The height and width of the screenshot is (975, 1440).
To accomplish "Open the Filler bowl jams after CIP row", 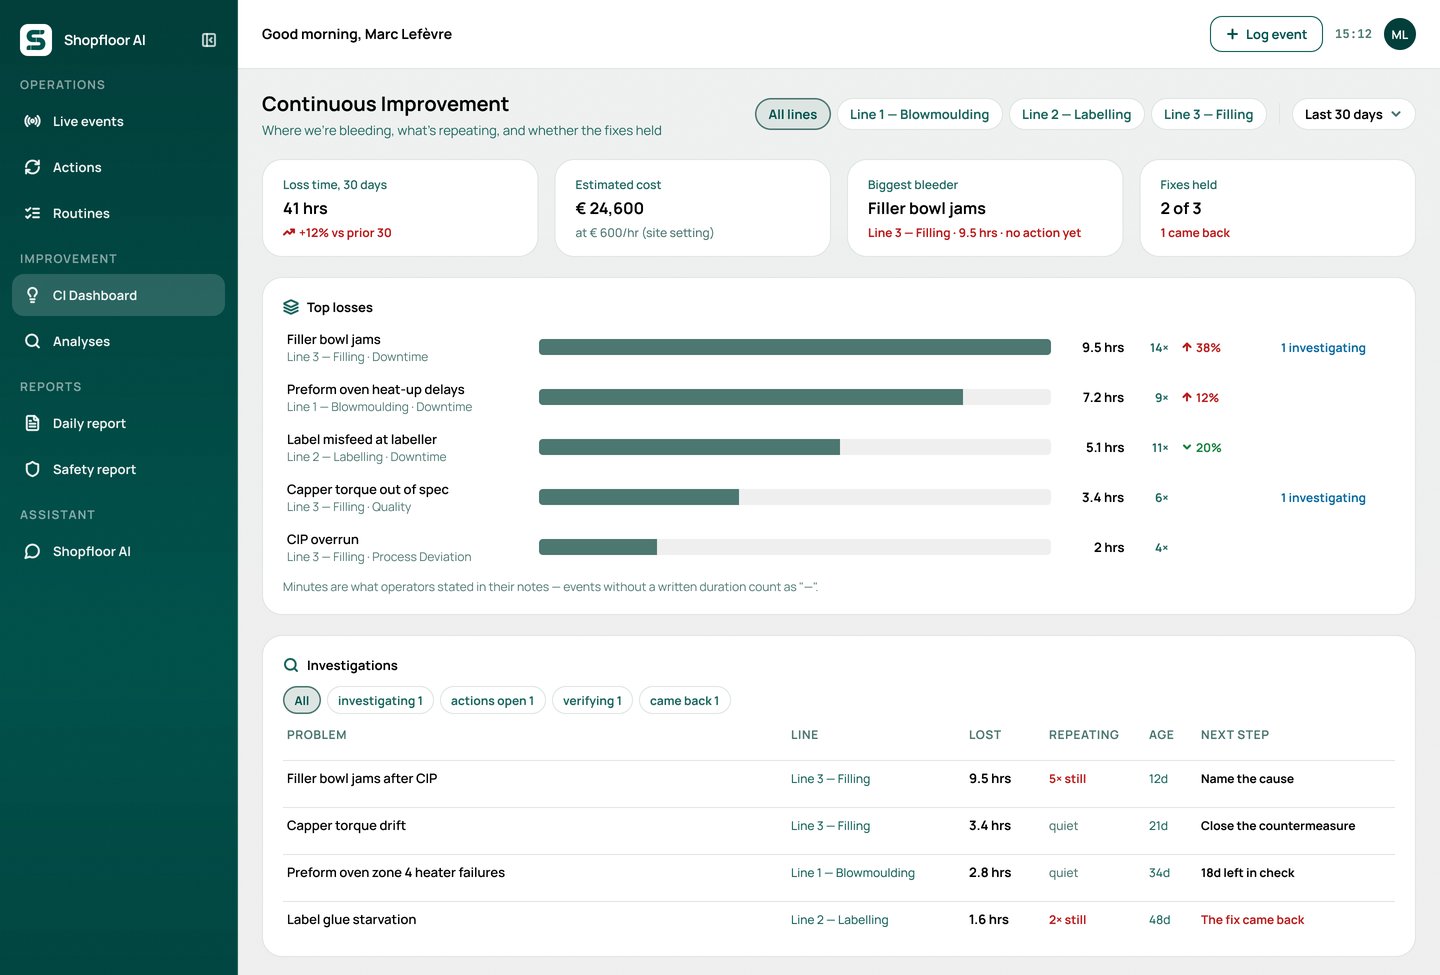I will pos(839,779).
